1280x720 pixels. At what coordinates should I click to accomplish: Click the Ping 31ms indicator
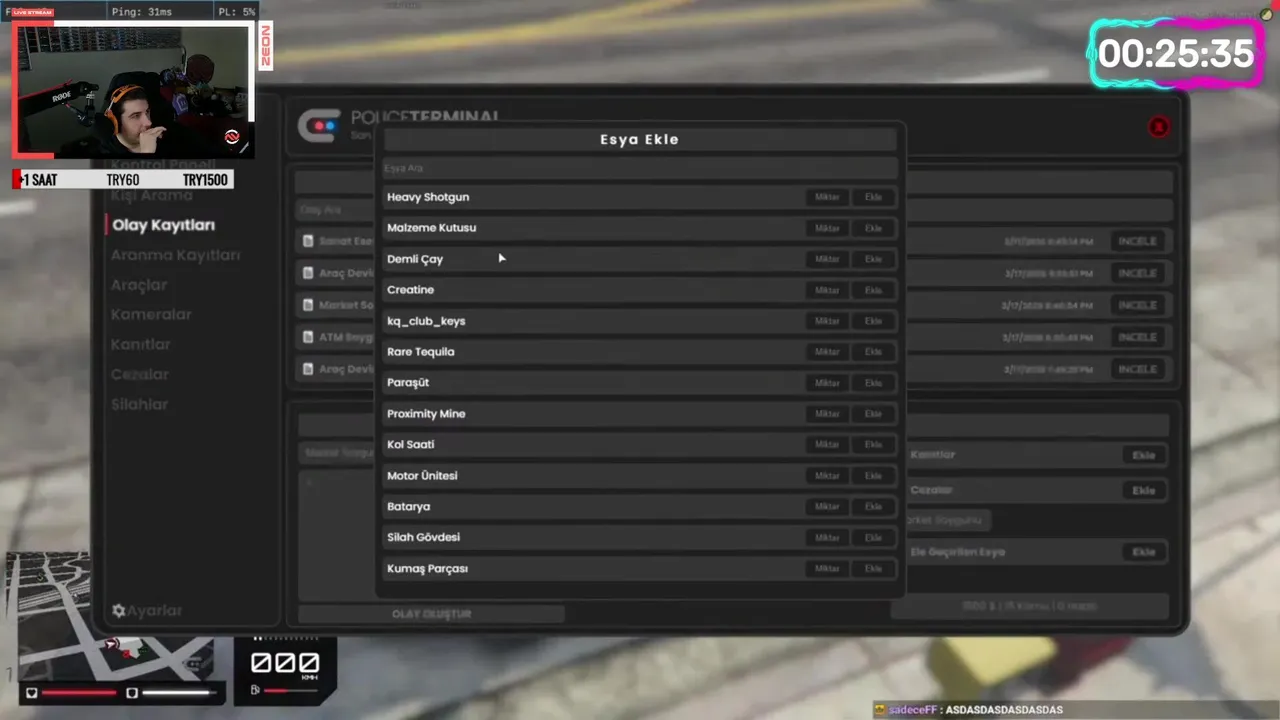click(x=141, y=12)
